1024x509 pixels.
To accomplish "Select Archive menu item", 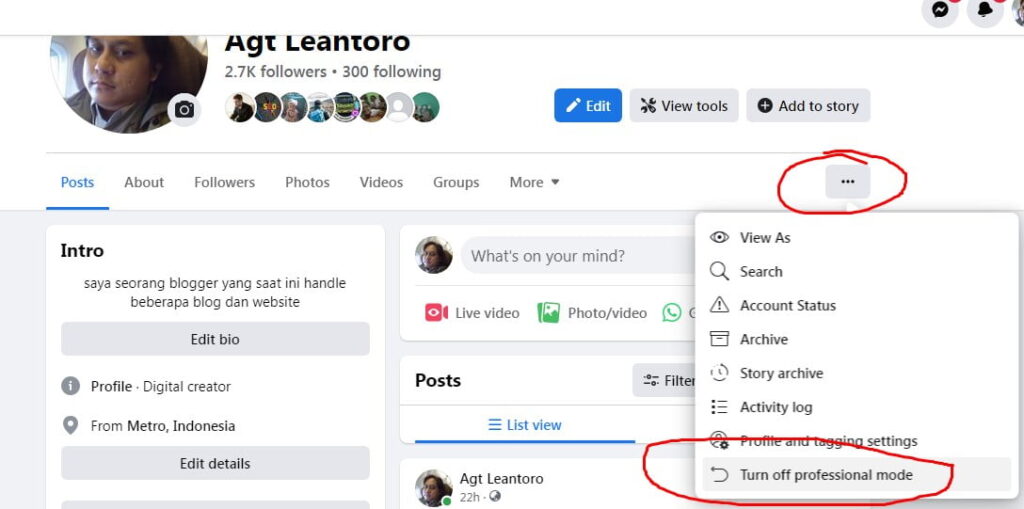I will point(856,339).
